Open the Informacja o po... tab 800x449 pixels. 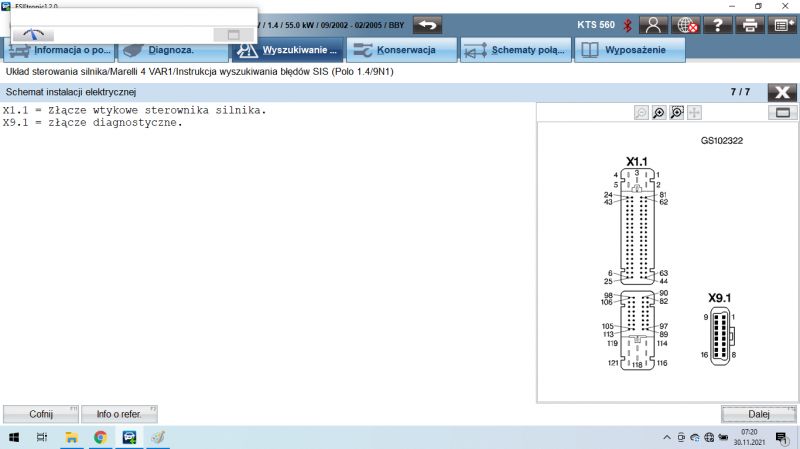point(60,50)
